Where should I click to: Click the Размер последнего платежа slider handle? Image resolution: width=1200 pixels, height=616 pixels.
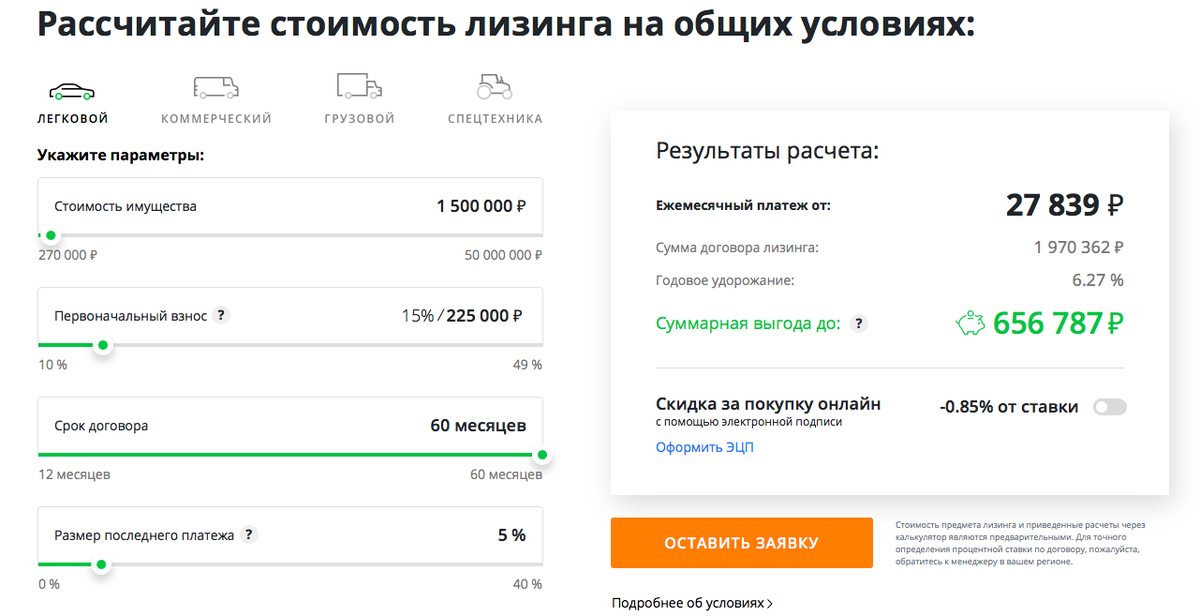coord(100,565)
